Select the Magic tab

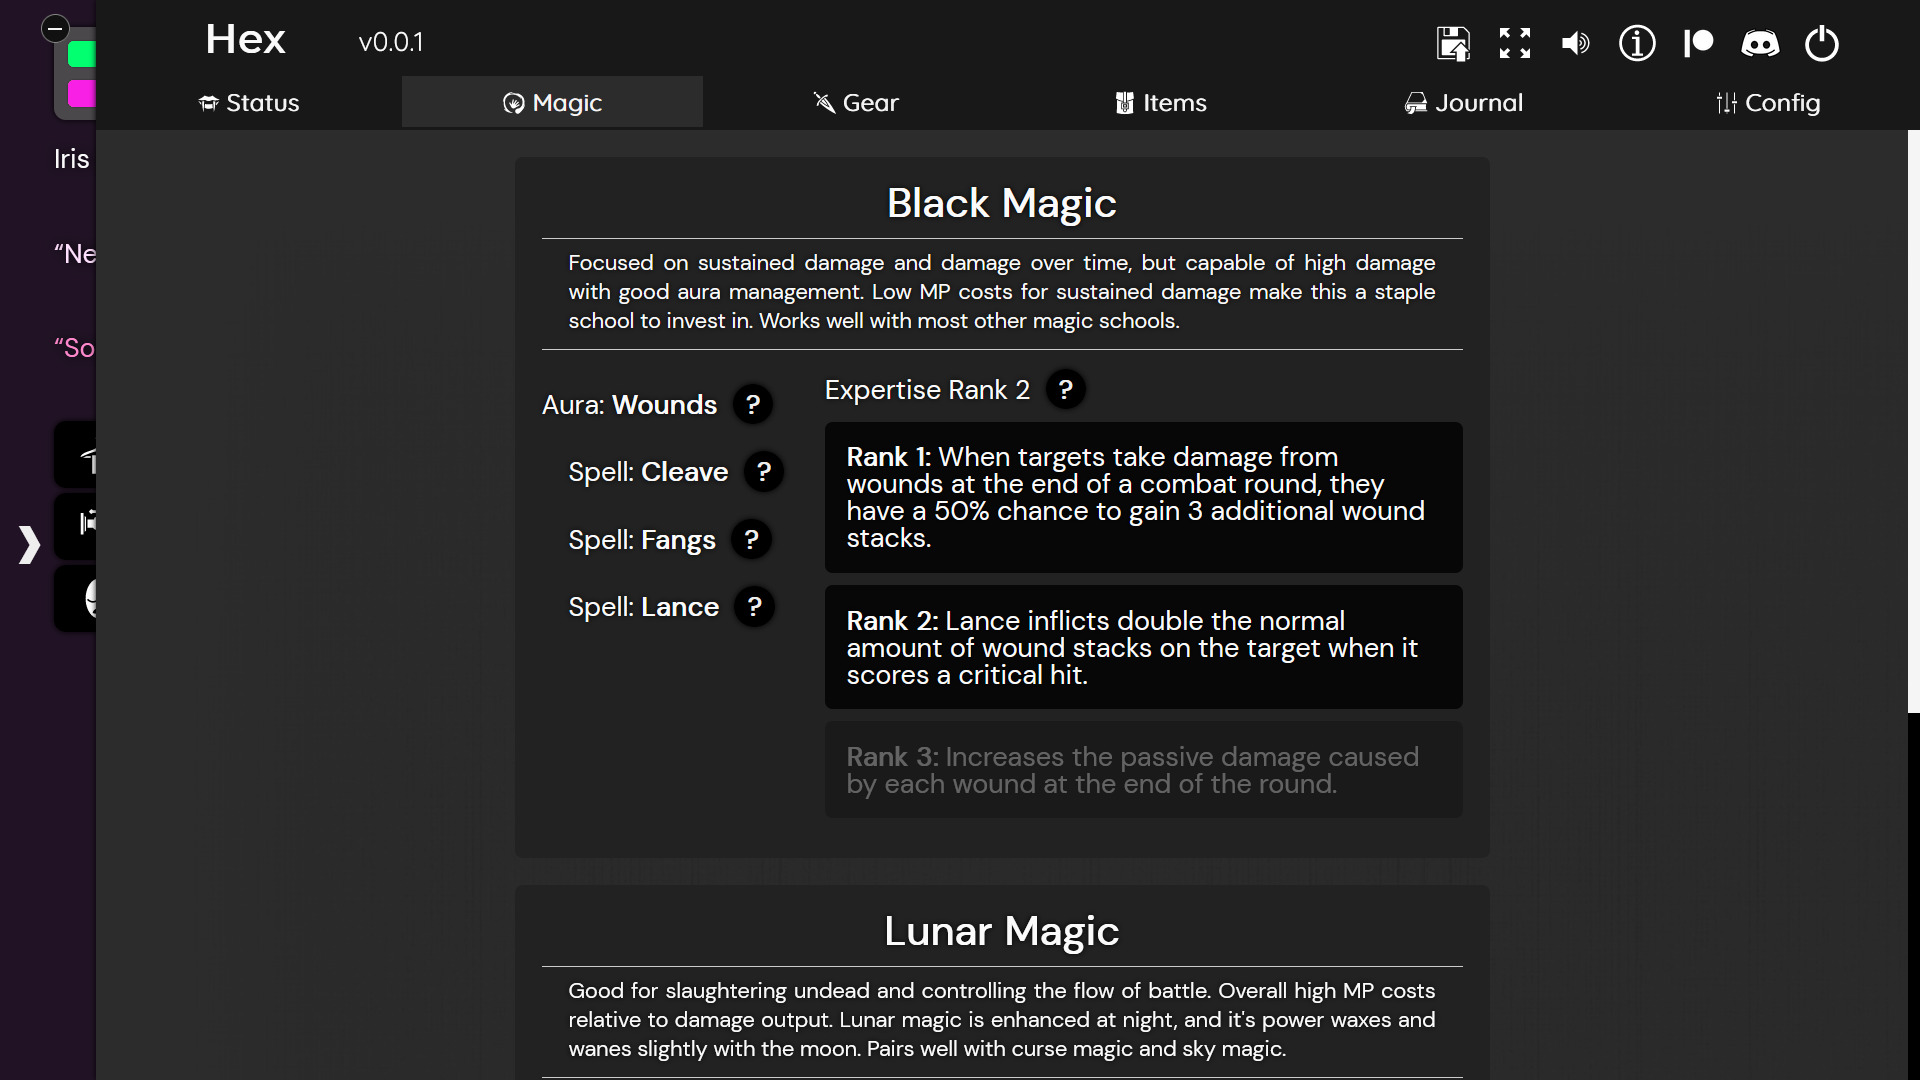tap(552, 102)
